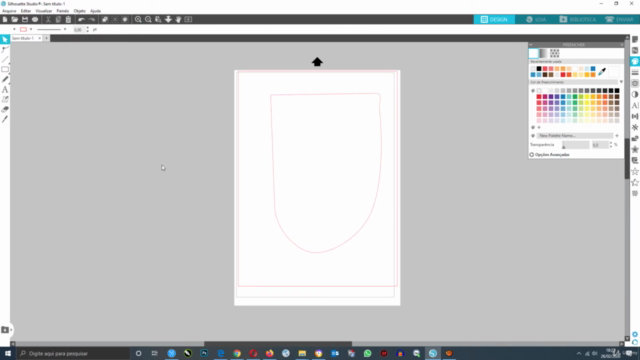This screenshot has width=640, height=360.
Task: Pick the black swatch in recently used colors
Action: coord(539,69)
